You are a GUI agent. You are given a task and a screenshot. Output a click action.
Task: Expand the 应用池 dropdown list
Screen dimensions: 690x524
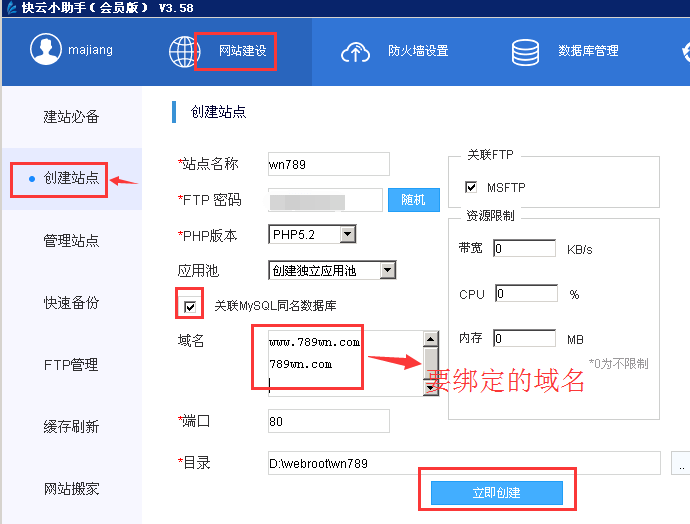(388, 270)
